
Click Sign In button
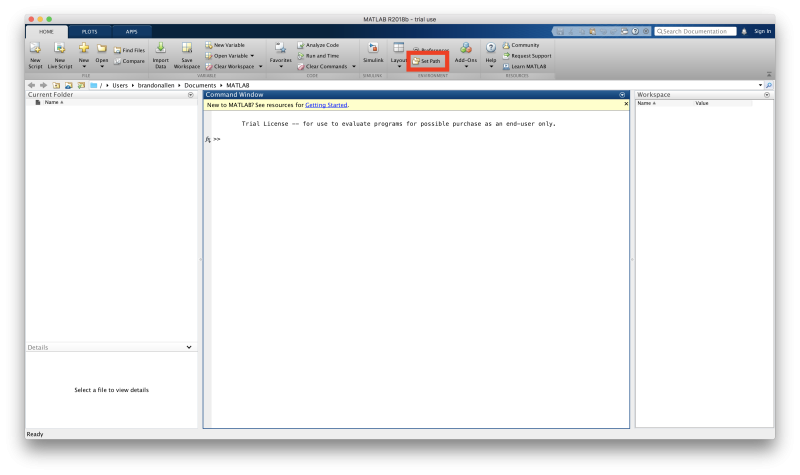[x=762, y=31]
